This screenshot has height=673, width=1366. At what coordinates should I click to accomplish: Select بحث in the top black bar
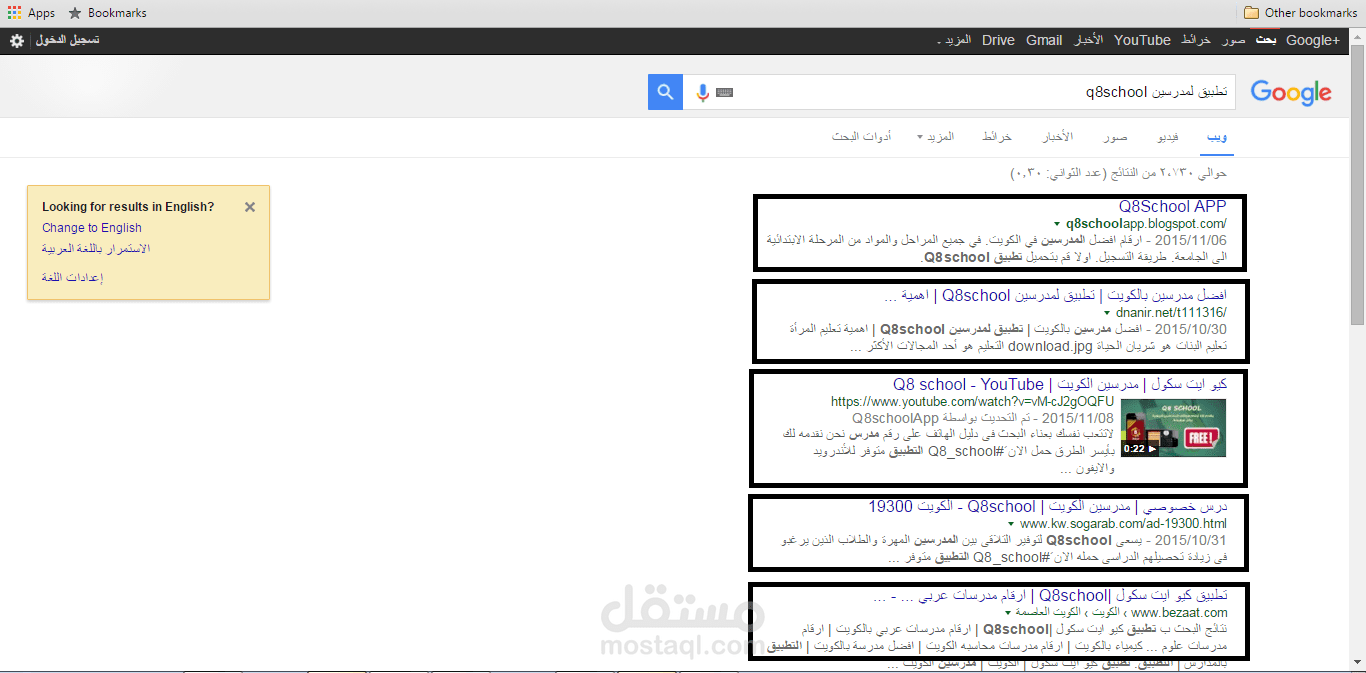[x=1267, y=40]
